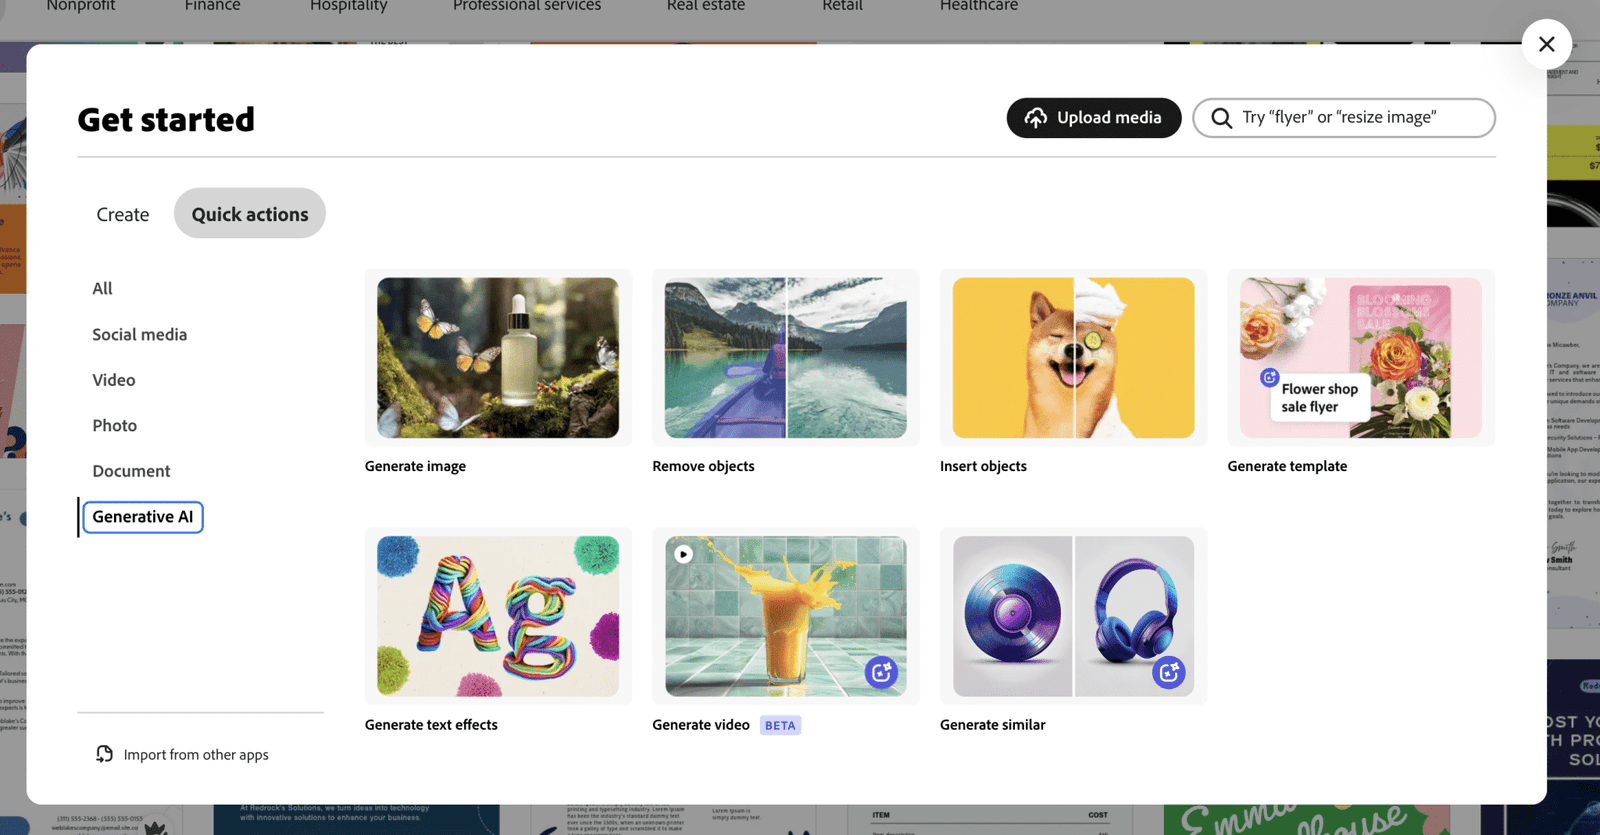Click the BETA badge
The height and width of the screenshot is (835, 1600).
coord(780,725)
